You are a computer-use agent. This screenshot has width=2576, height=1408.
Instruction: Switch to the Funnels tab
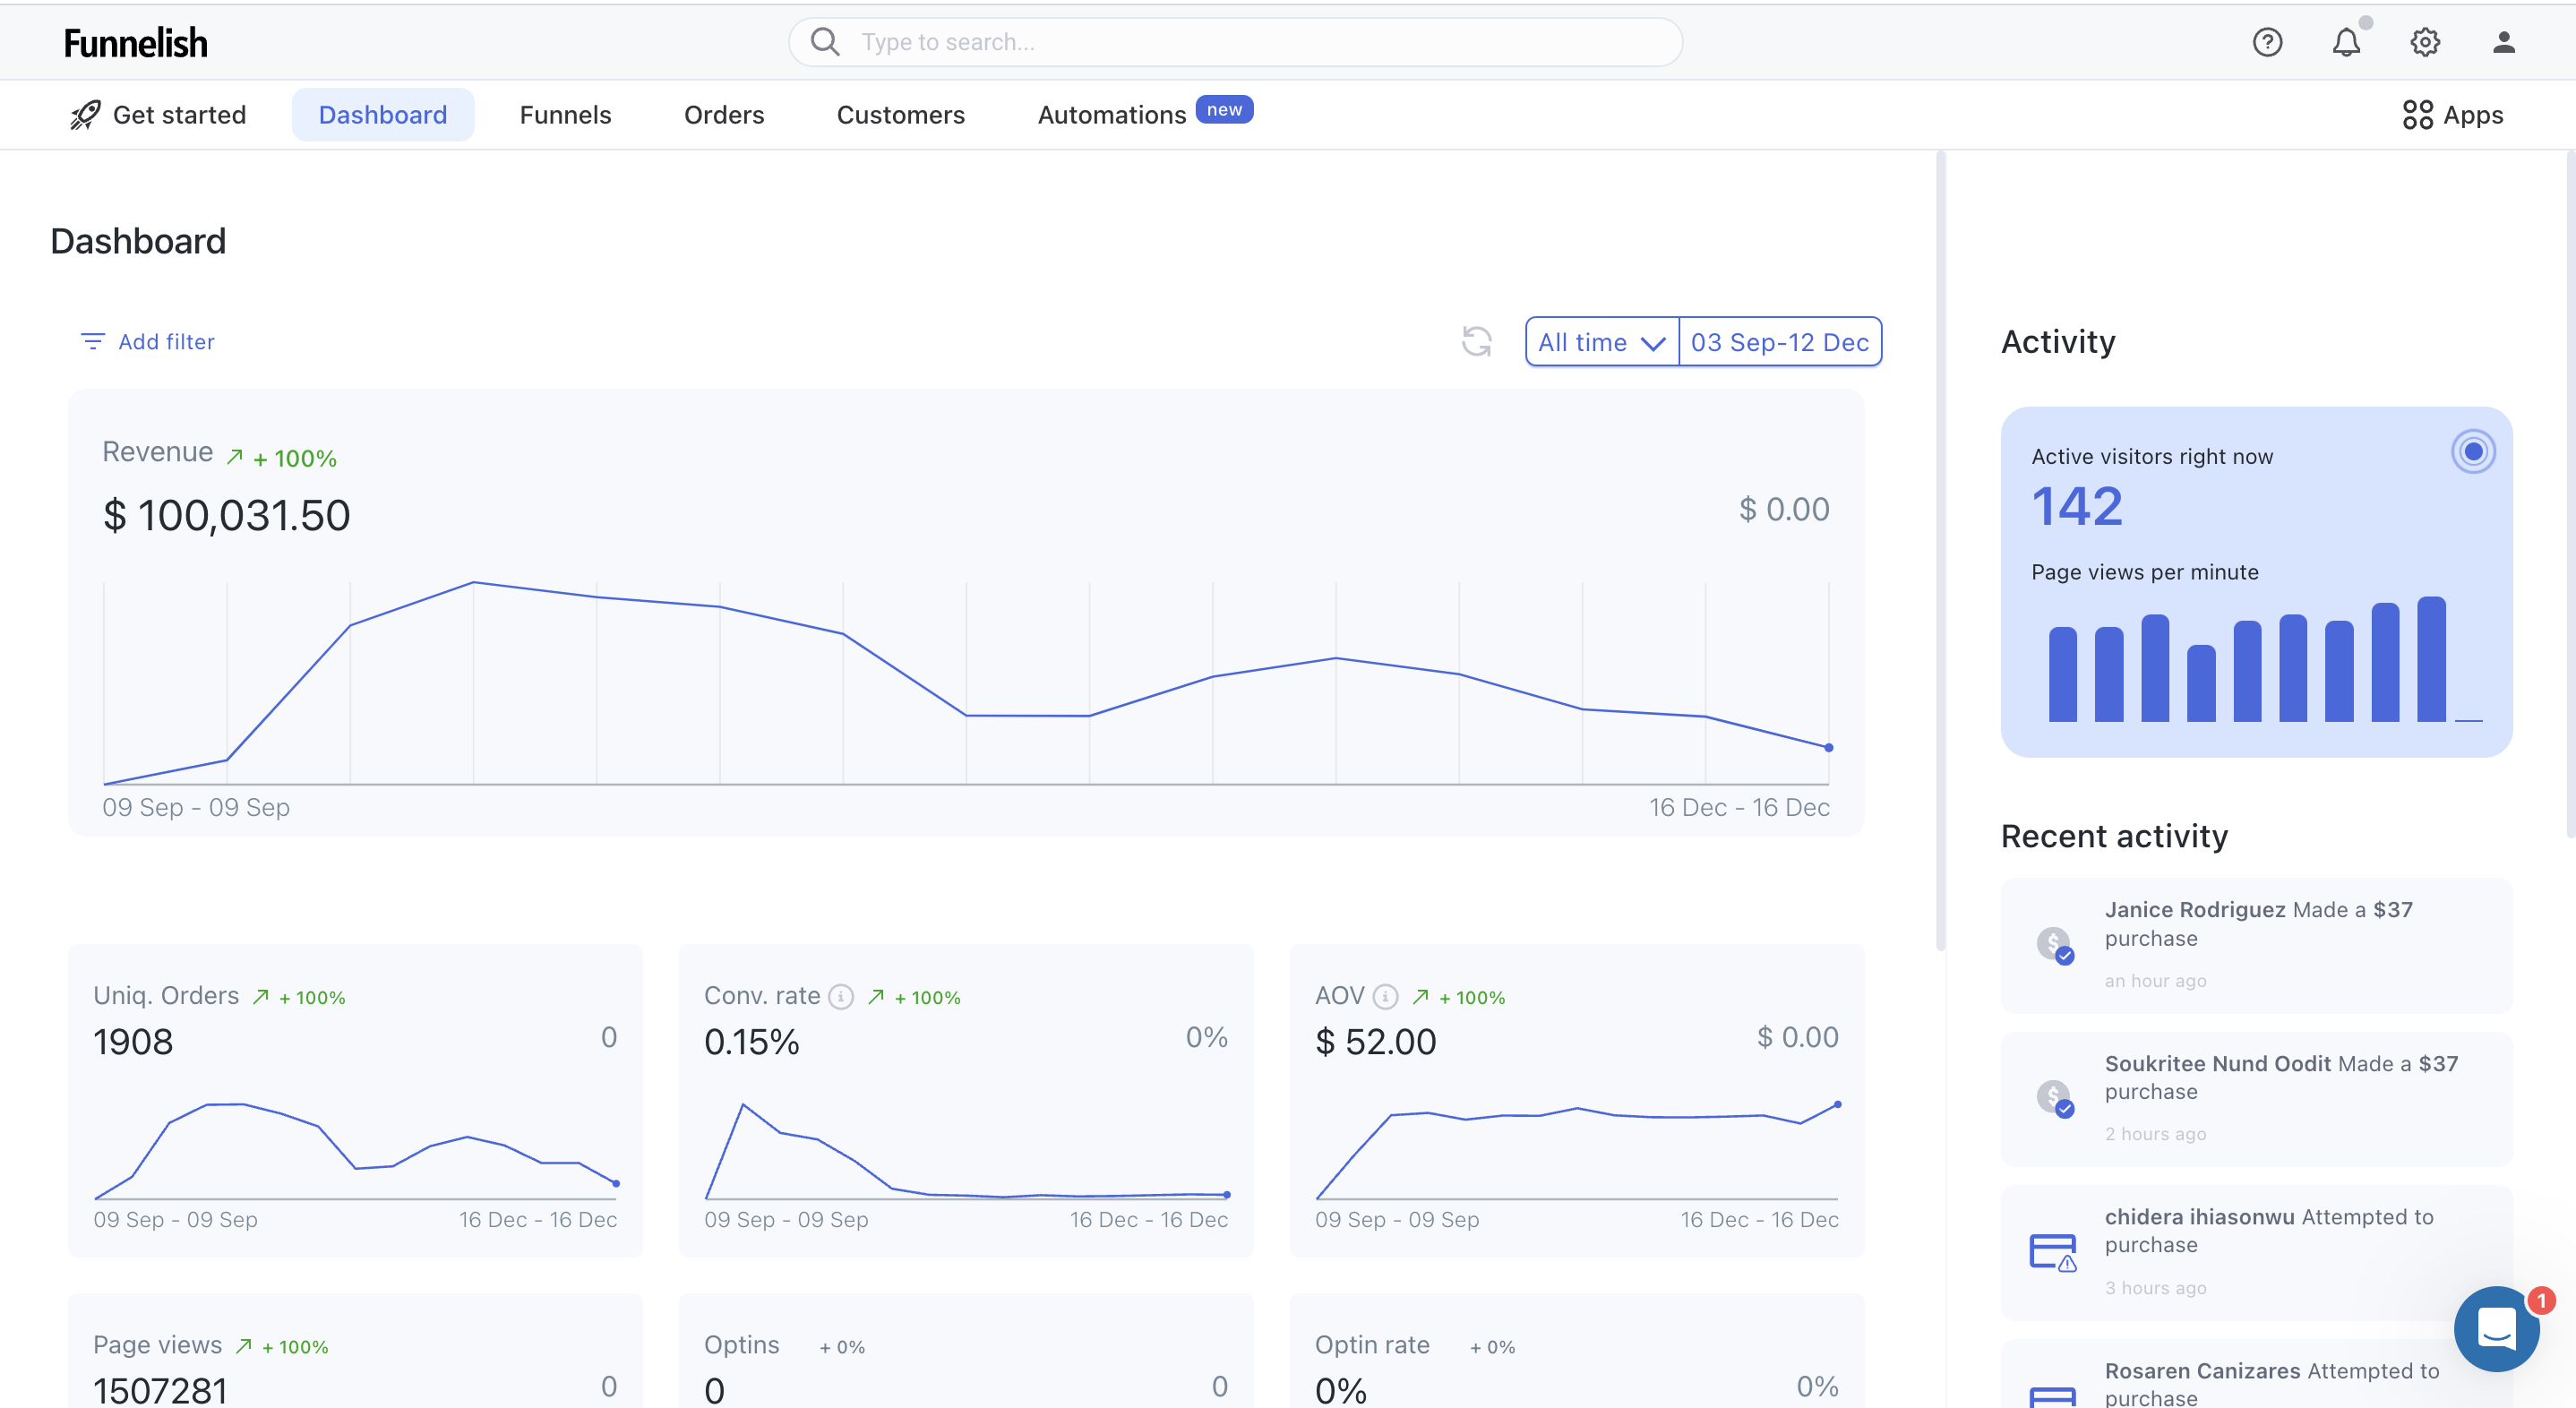pyautogui.click(x=565, y=115)
